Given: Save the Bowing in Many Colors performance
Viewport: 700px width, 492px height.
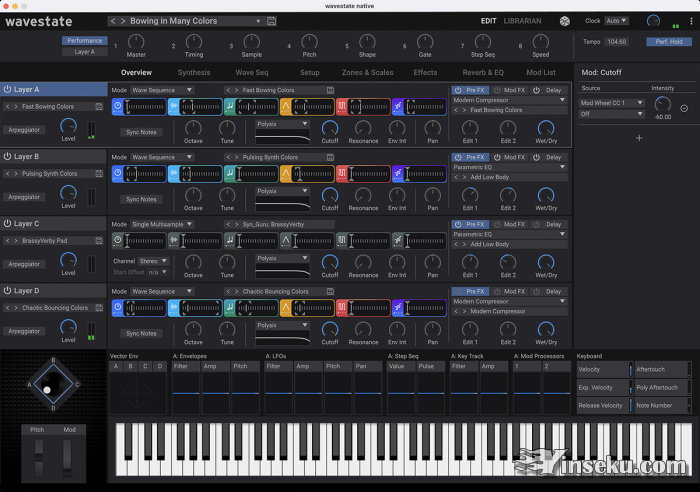Looking at the screenshot, I should [272, 21].
